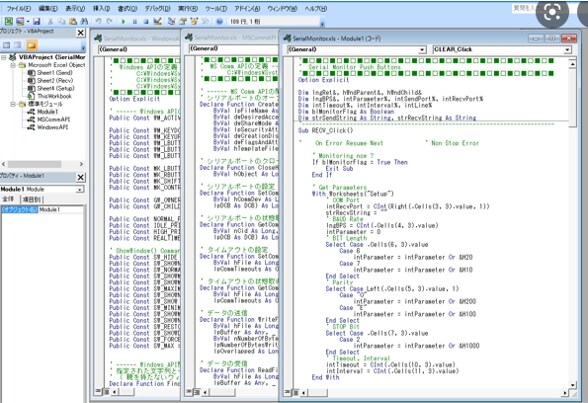Open (General) dropdown in MSCommAPI window
The height and width of the screenshot is (403, 588).
(234, 48)
